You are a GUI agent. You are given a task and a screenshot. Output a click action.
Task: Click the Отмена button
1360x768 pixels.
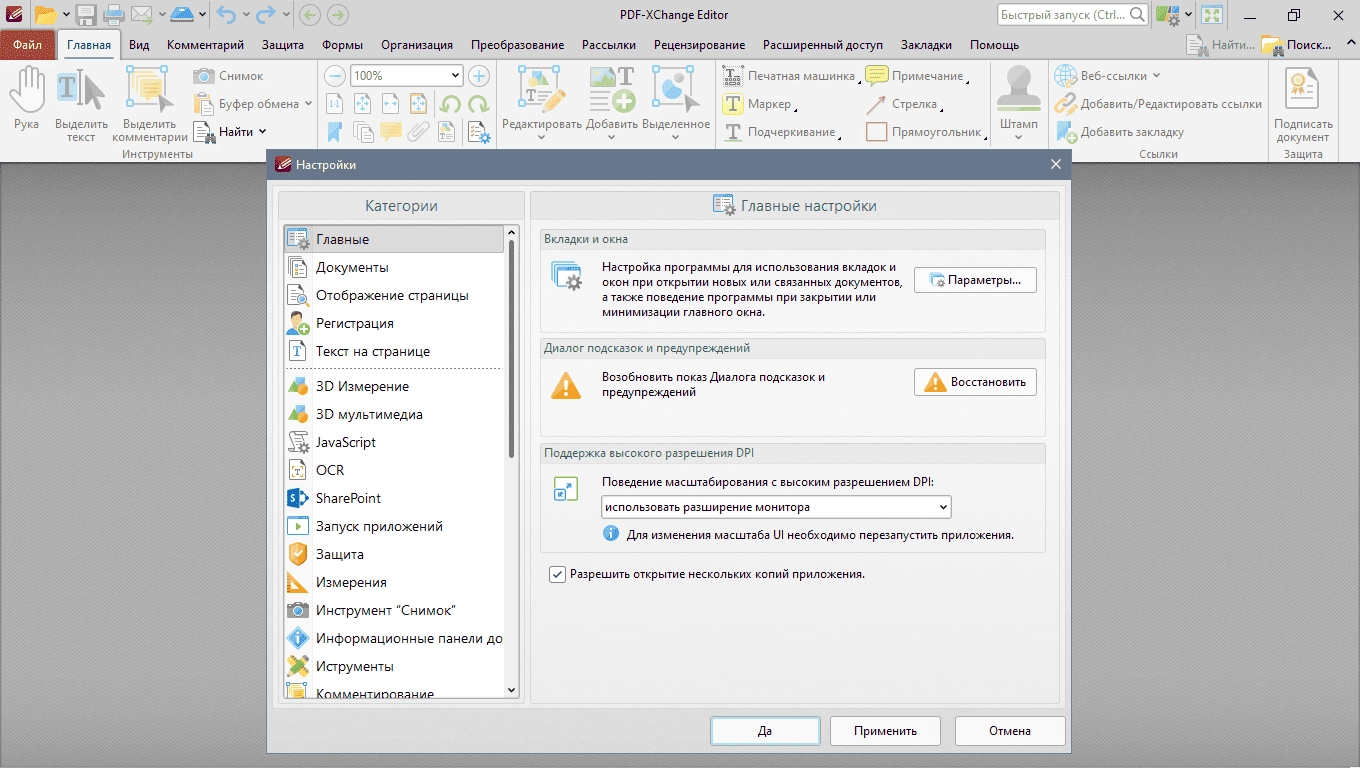point(1010,731)
